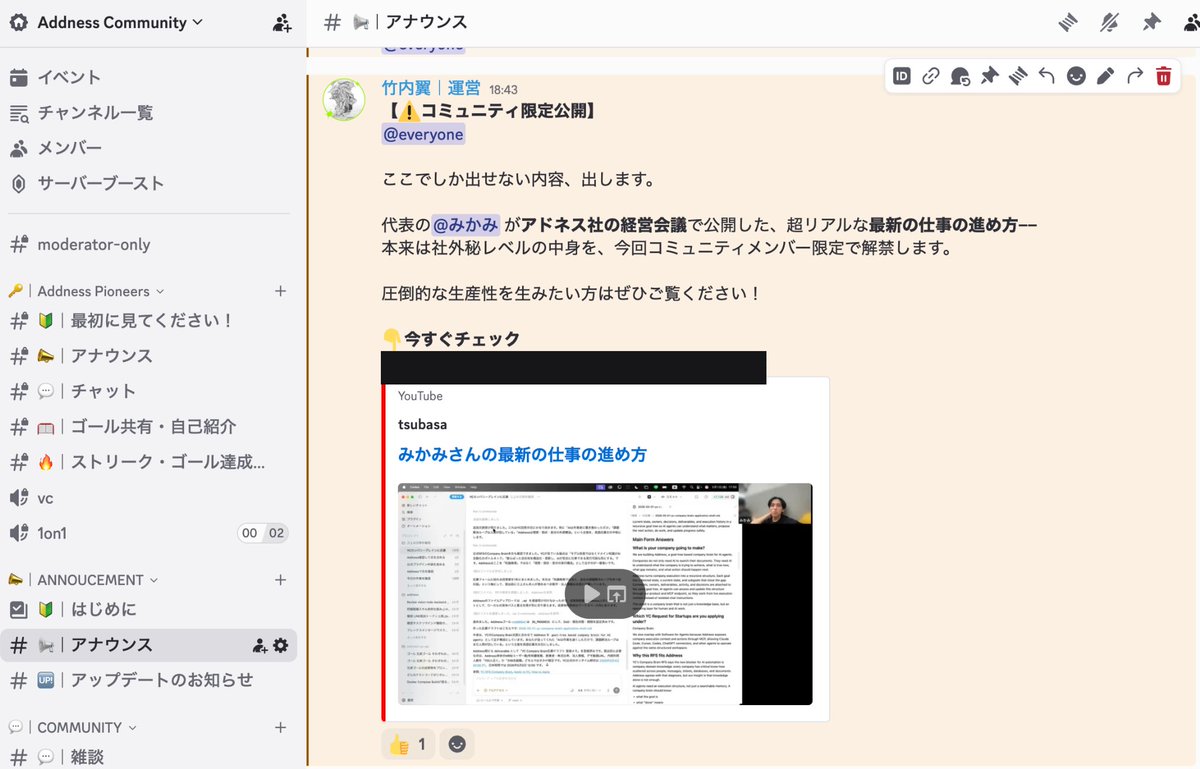The width and height of the screenshot is (1200, 769).
Task: Toggle the thumbs-up reaction with count 1
Action: click(x=408, y=744)
